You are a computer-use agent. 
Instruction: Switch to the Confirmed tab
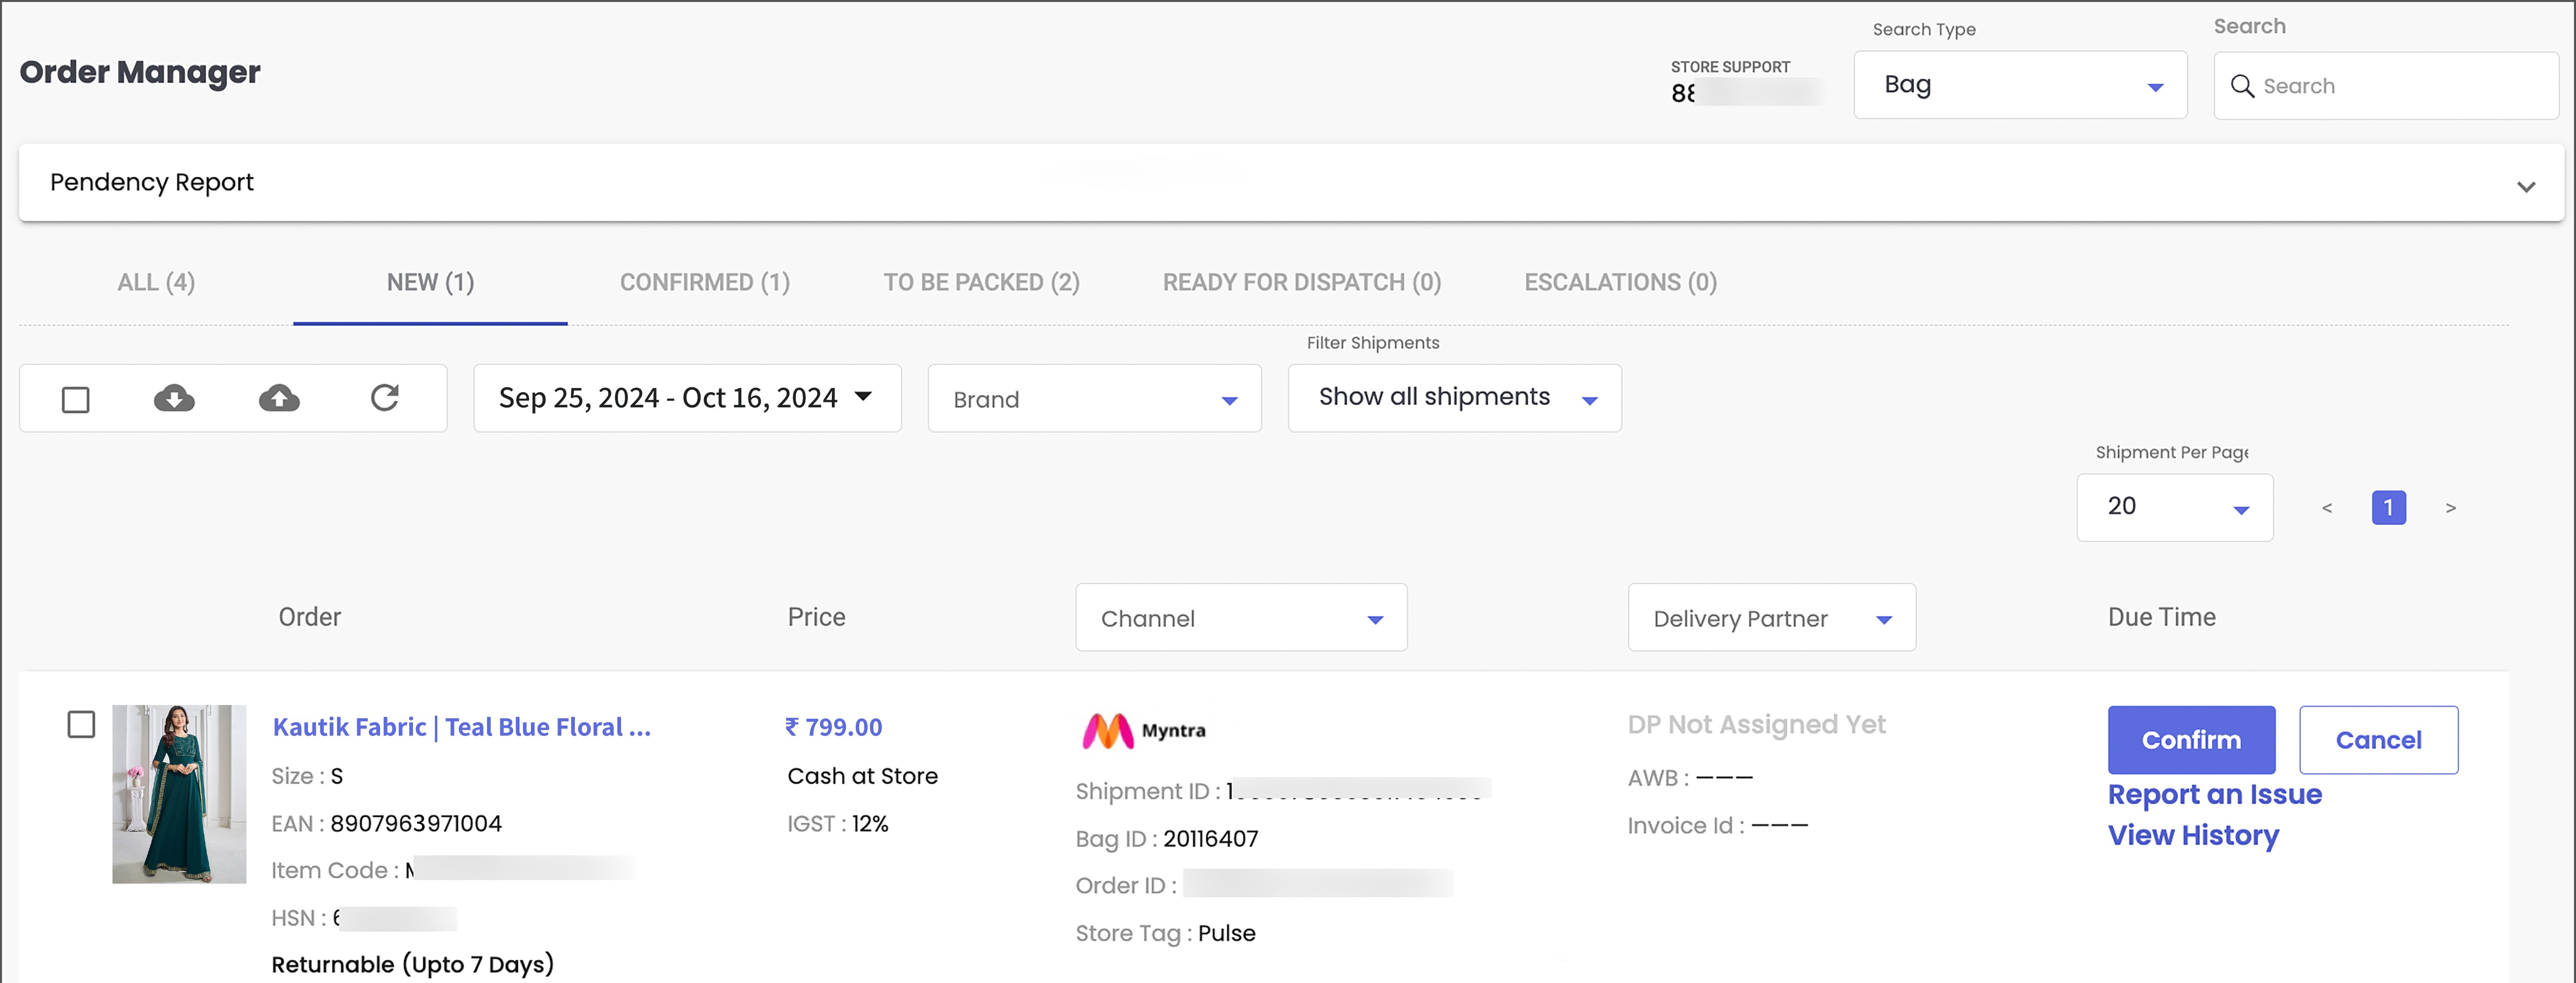(x=704, y=283)
